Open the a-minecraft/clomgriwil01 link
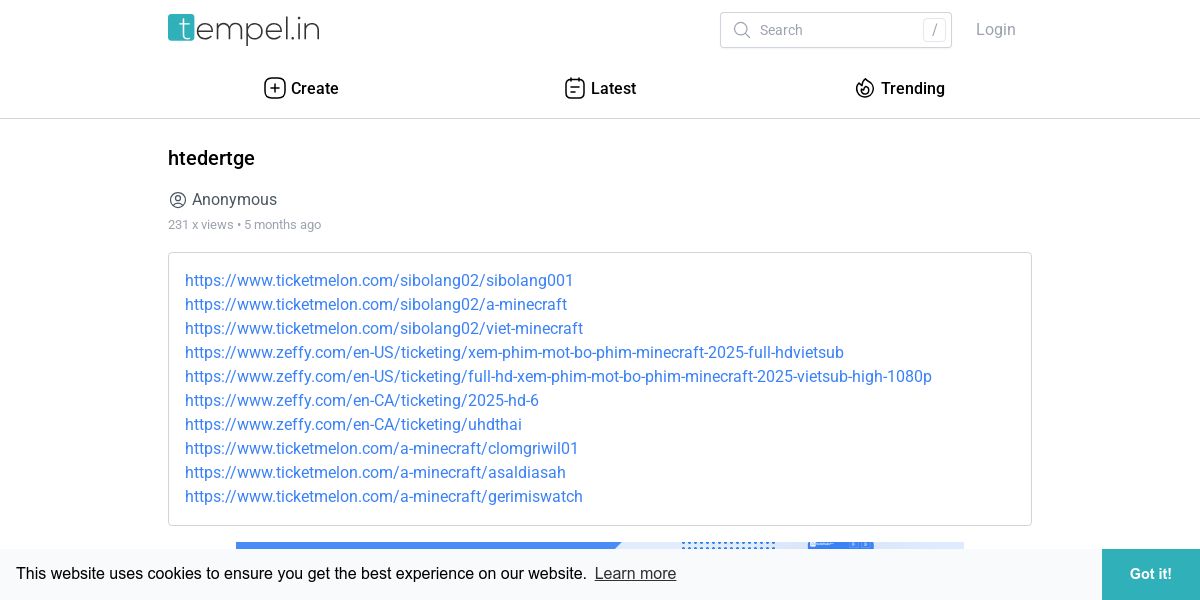Screen dimensions: 1200x600 (x=382, y=449)
